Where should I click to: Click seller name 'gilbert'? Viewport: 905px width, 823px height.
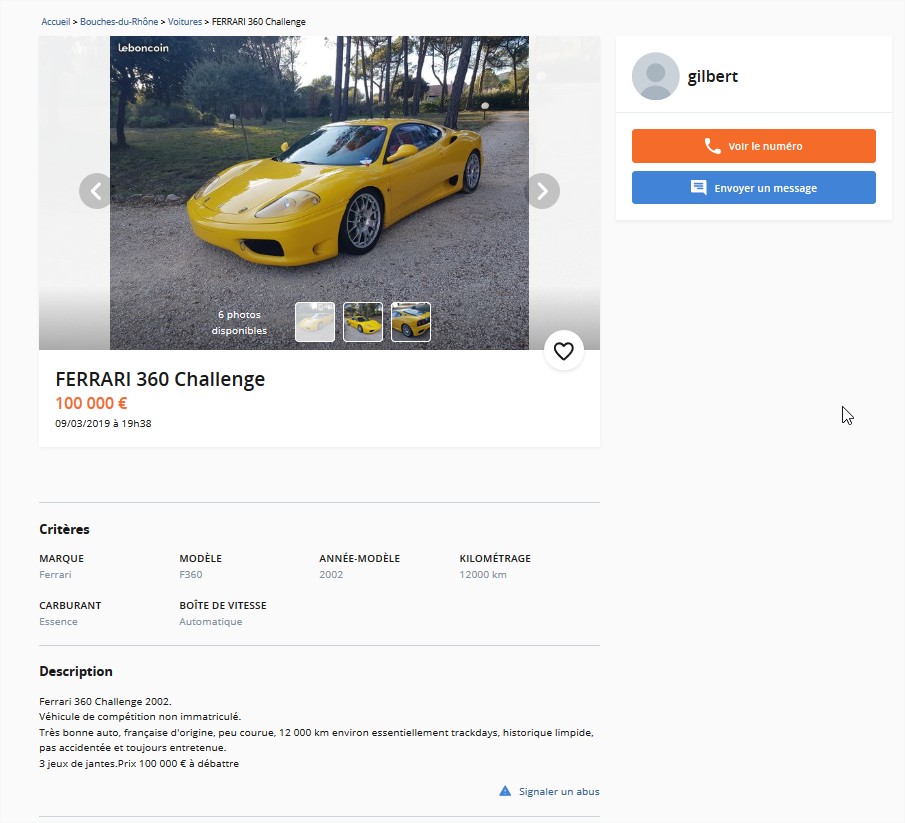(x=712, y=76)
